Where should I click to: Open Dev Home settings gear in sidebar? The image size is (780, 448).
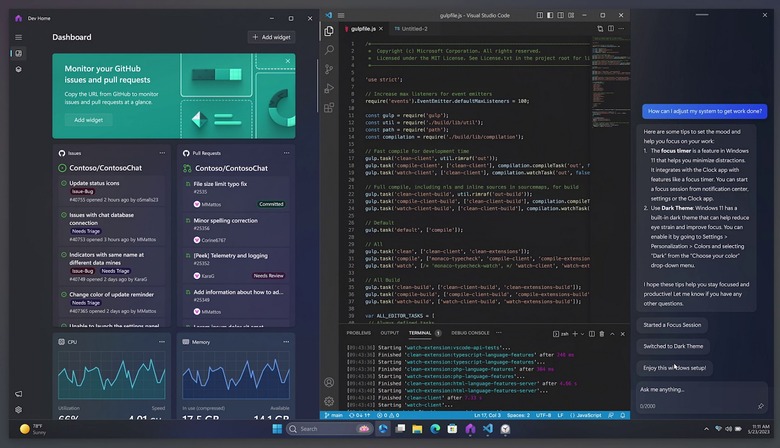[18, 410]
